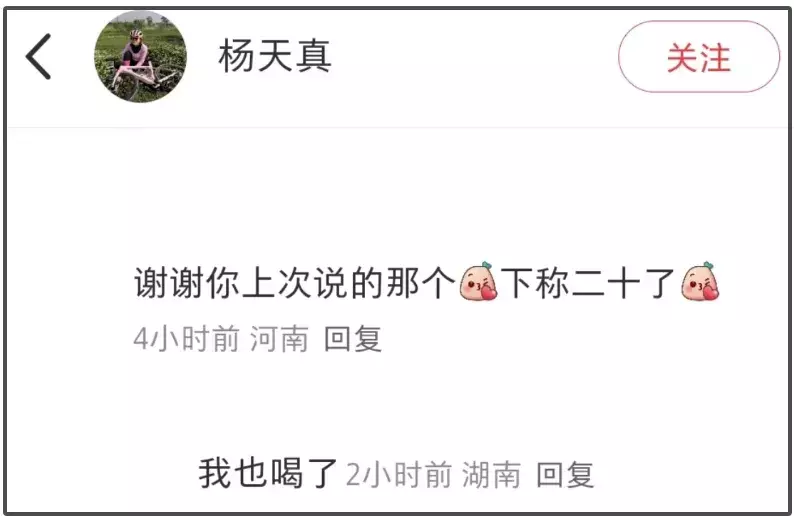794x517 pixels.
Task: Reply to the 湖南 comment via 回复
Action: tap(565, 474)
